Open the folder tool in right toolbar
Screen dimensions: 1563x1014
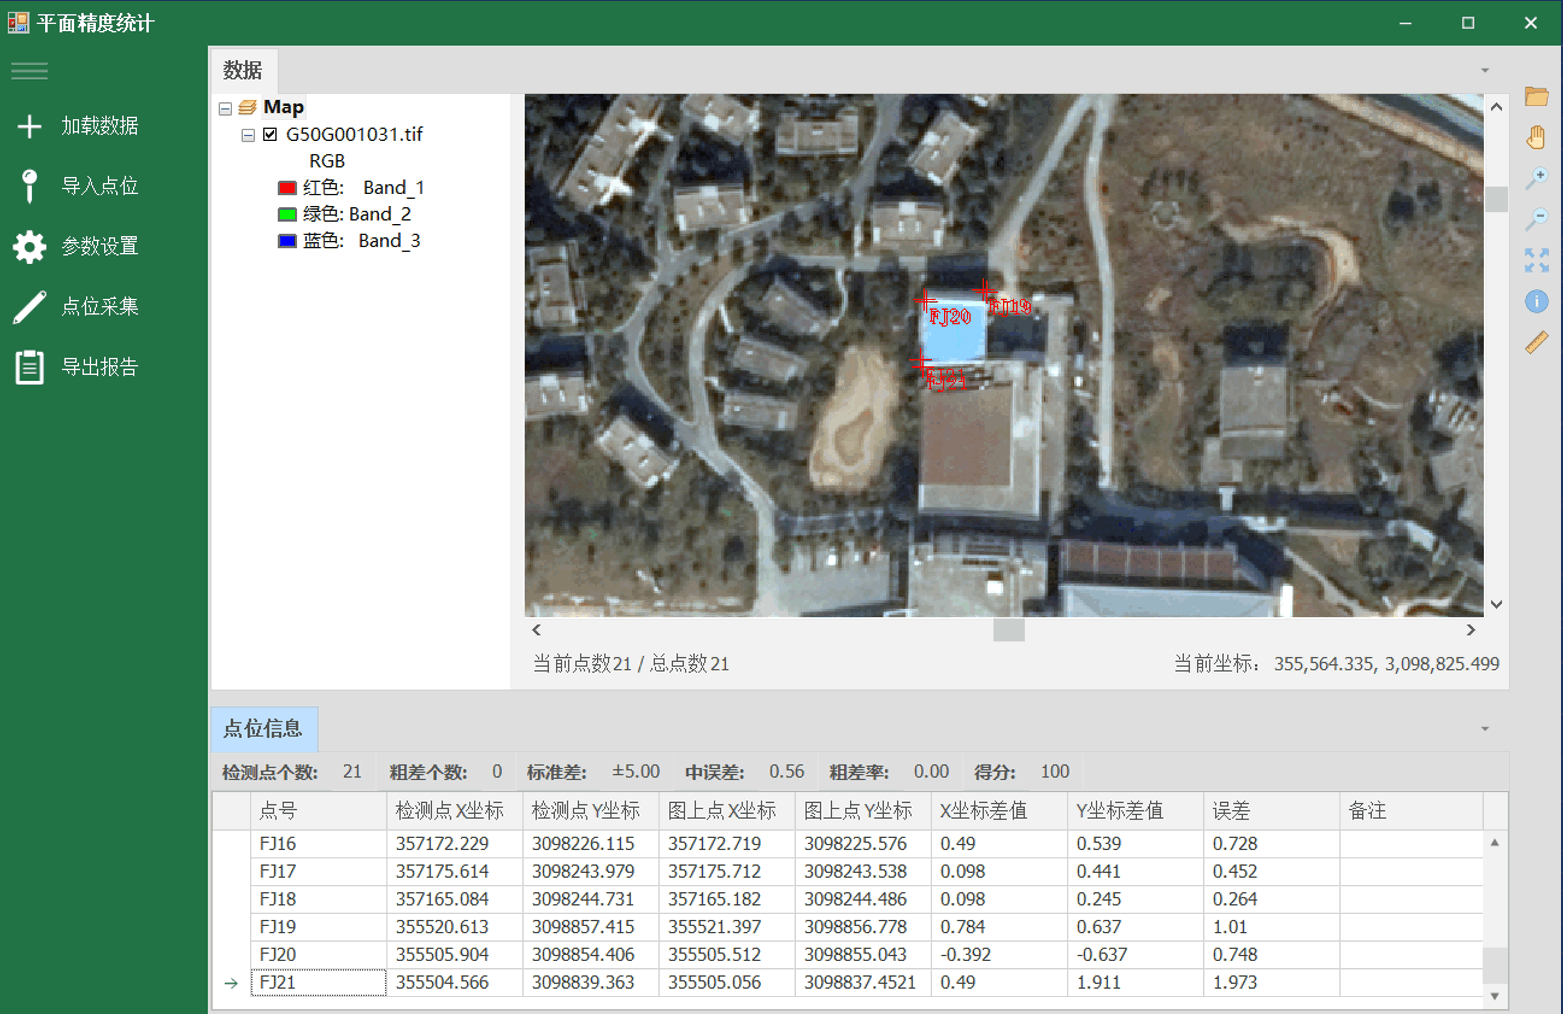pyautogui.click(x=1536, y=97)
